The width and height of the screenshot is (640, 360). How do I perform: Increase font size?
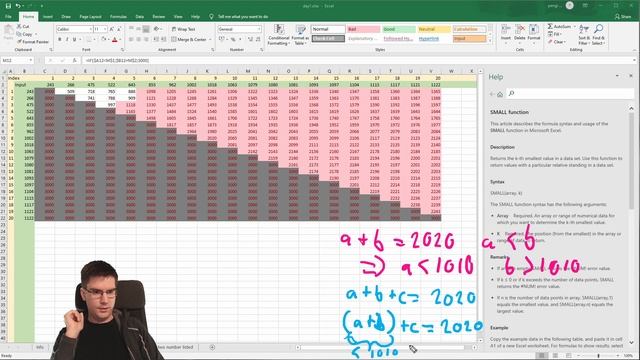click(112, 29)
